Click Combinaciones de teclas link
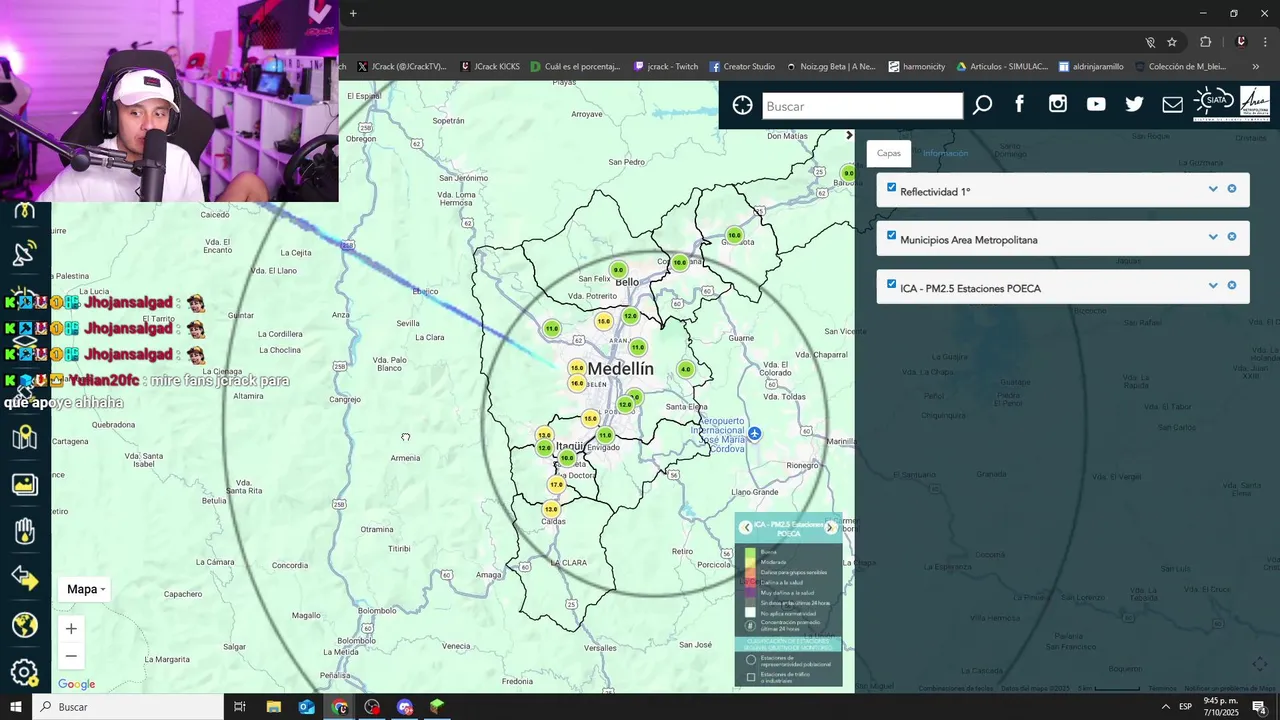Image resolution: width=1280 pixels, height=720 pixels. (x=956, y=688)
